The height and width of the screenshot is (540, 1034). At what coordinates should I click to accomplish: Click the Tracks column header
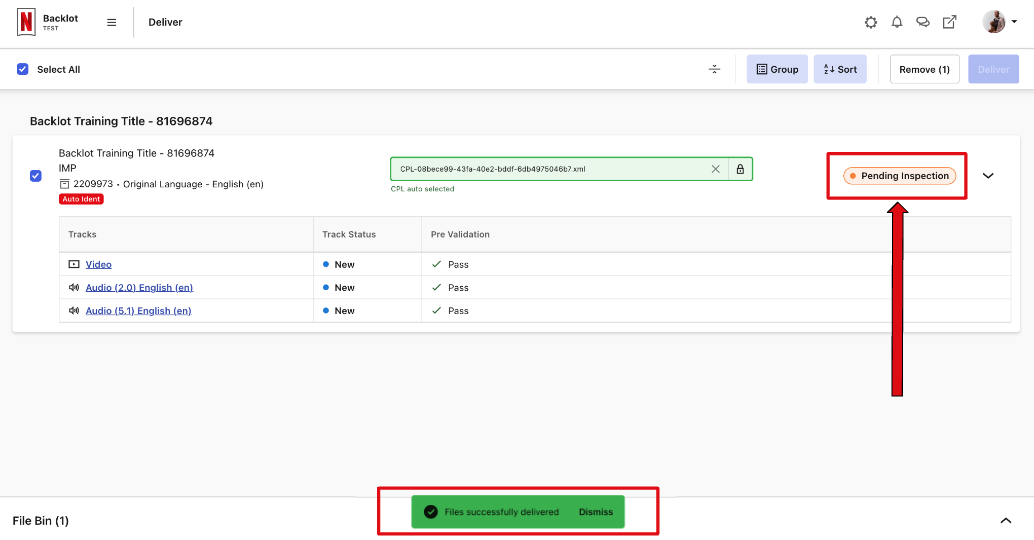(x=82, y=234)
